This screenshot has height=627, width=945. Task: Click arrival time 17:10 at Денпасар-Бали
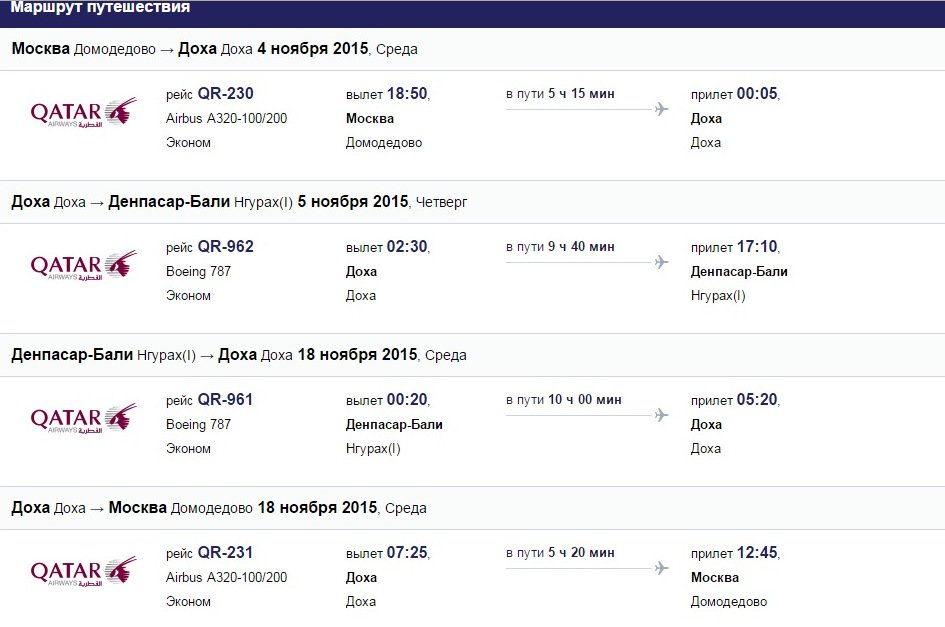[757, 247]
